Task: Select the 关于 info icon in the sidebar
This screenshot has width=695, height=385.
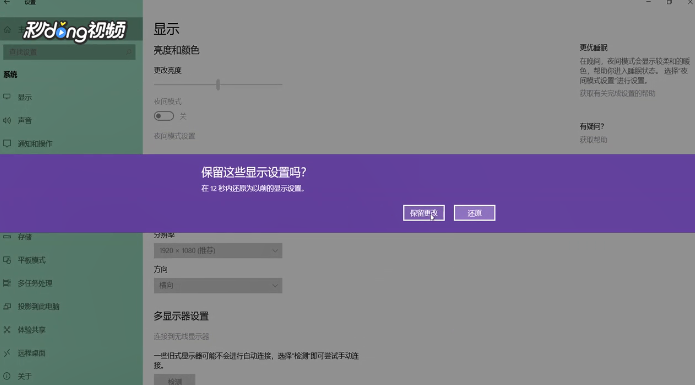Action: pyautogui.click(x=7, y=376)
